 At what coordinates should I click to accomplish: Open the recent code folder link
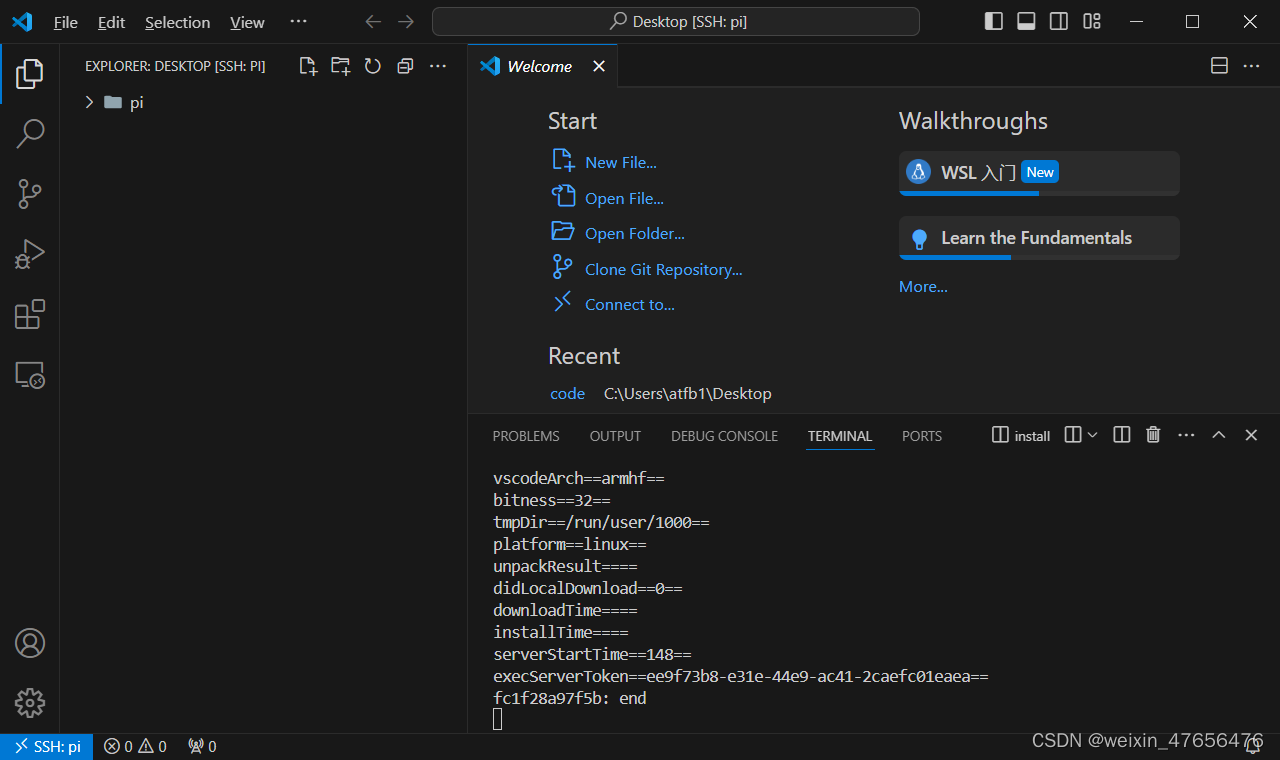[567, 393]
